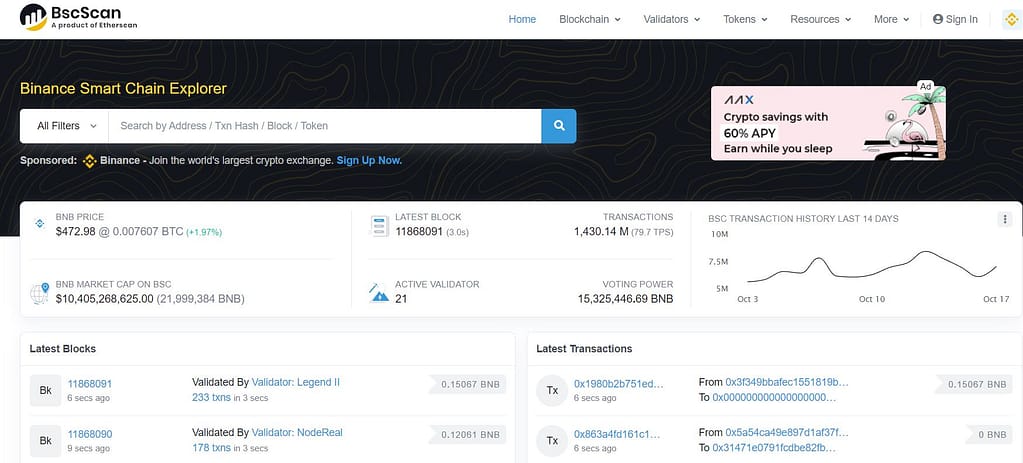Click the Ad label on the AAX banner
This screenshot has height=463, width=1023.
tap(925, 86)
